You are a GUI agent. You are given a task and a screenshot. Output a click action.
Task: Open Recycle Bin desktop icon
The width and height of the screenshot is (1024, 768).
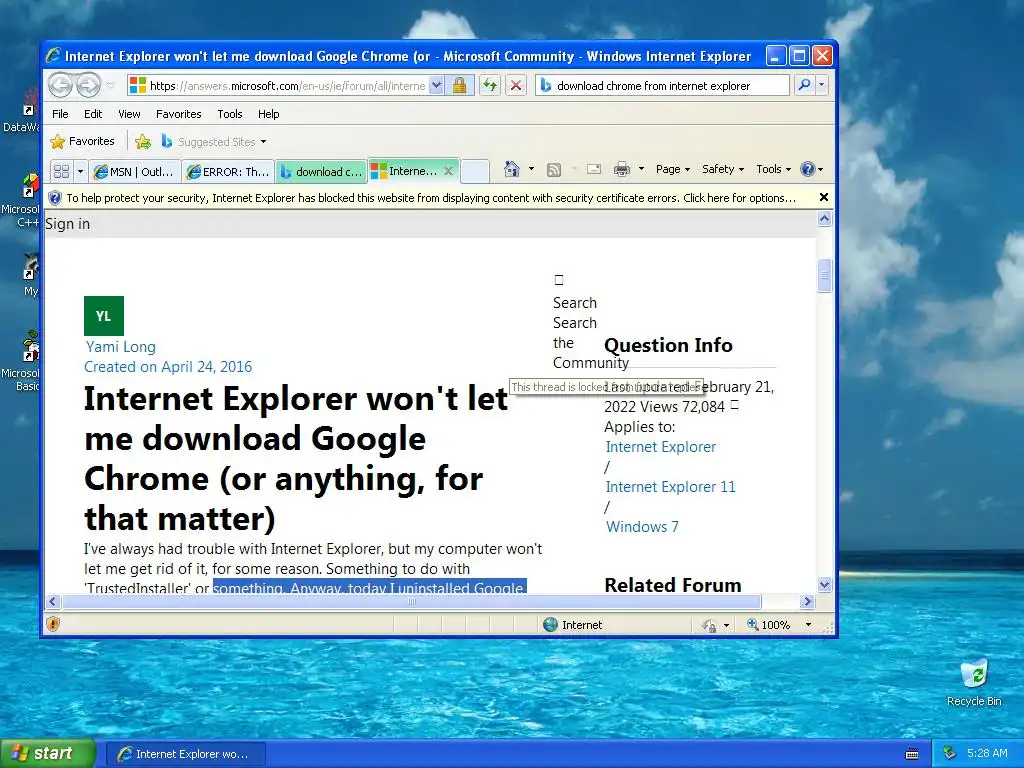(974, 683)
